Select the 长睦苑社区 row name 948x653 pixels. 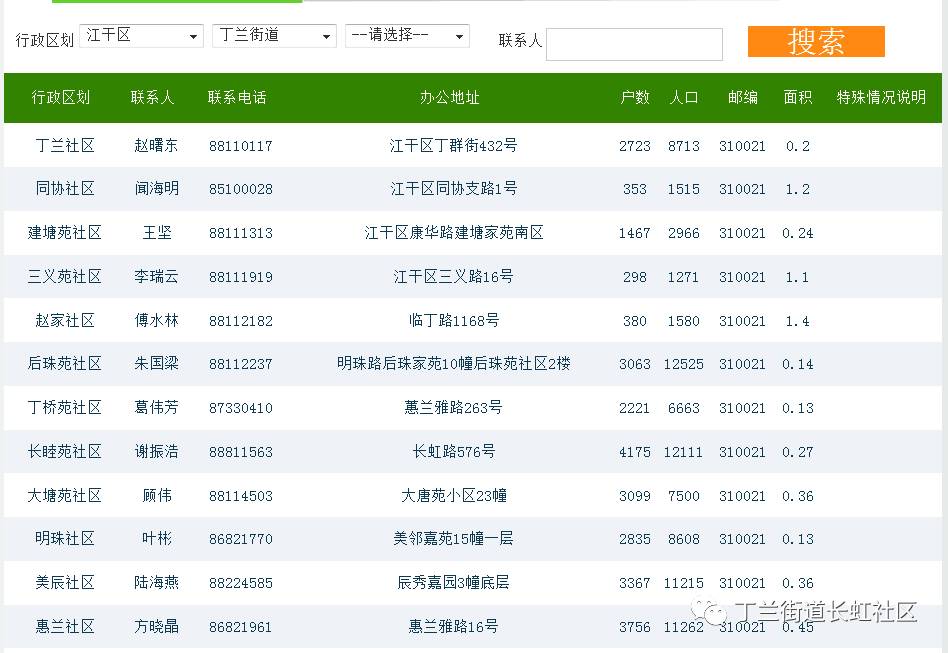[65, 452]
